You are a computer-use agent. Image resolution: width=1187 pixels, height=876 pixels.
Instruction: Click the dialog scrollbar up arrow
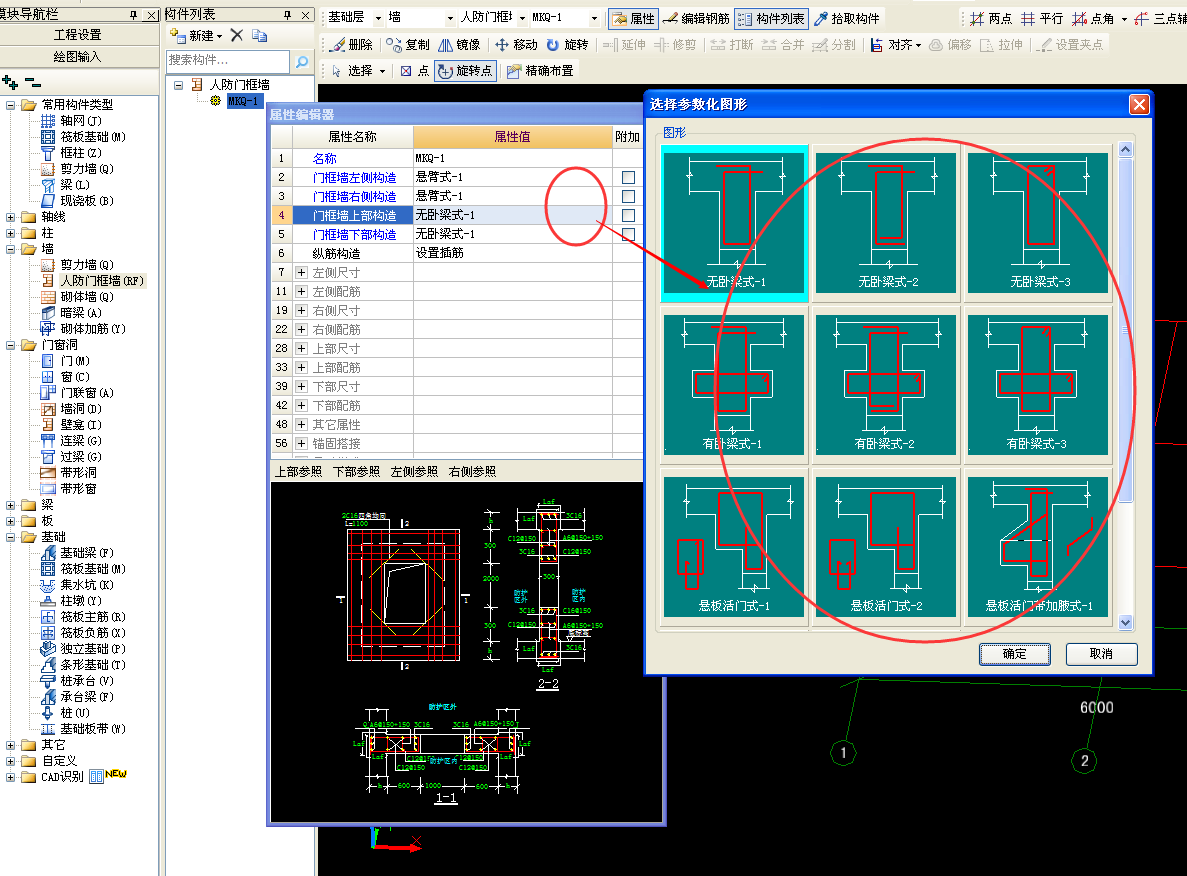(x=1126, y=150)
